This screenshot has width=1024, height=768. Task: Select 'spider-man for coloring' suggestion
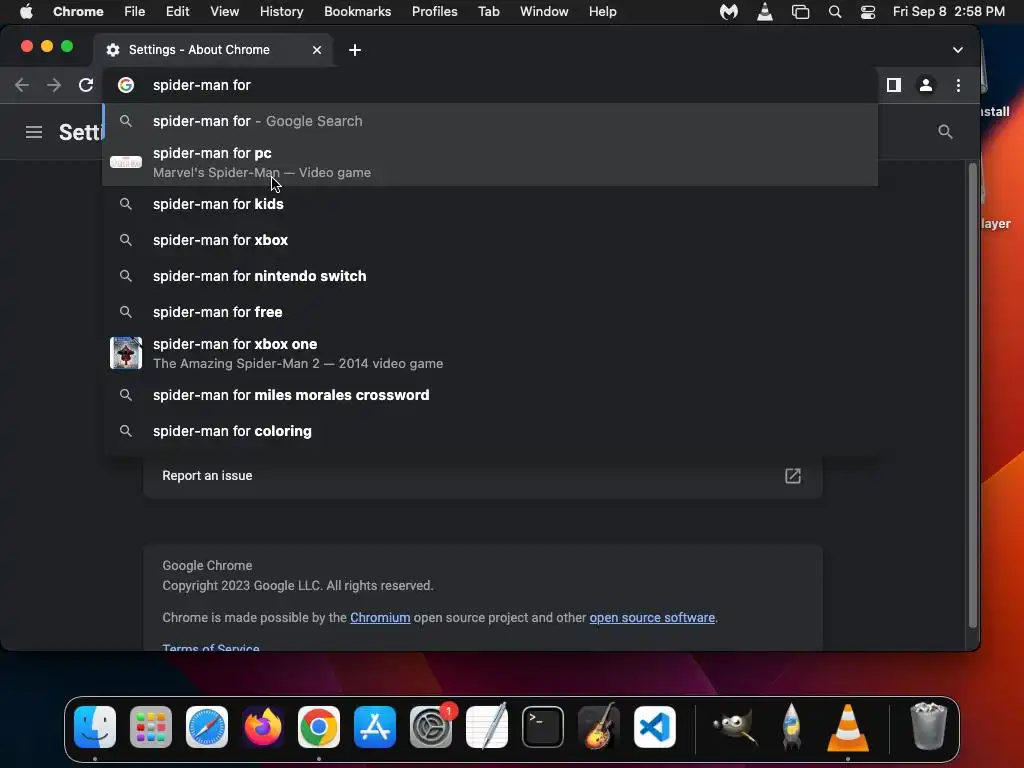pos(490,430)
